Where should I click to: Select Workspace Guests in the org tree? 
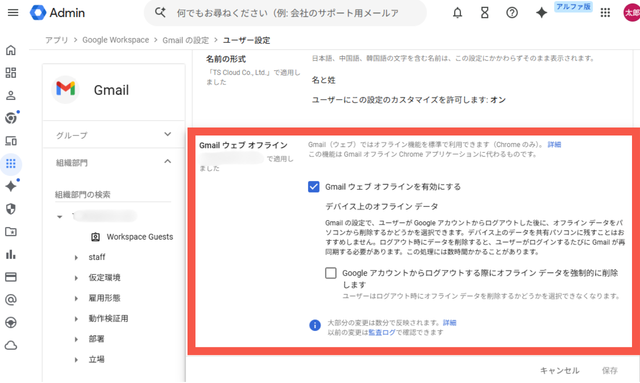tap(140, 237)
